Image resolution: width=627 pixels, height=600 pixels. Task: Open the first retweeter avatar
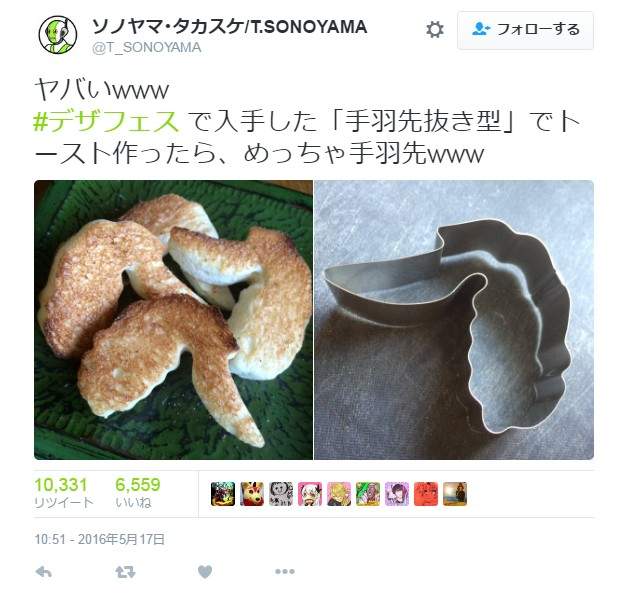[223, 494]
